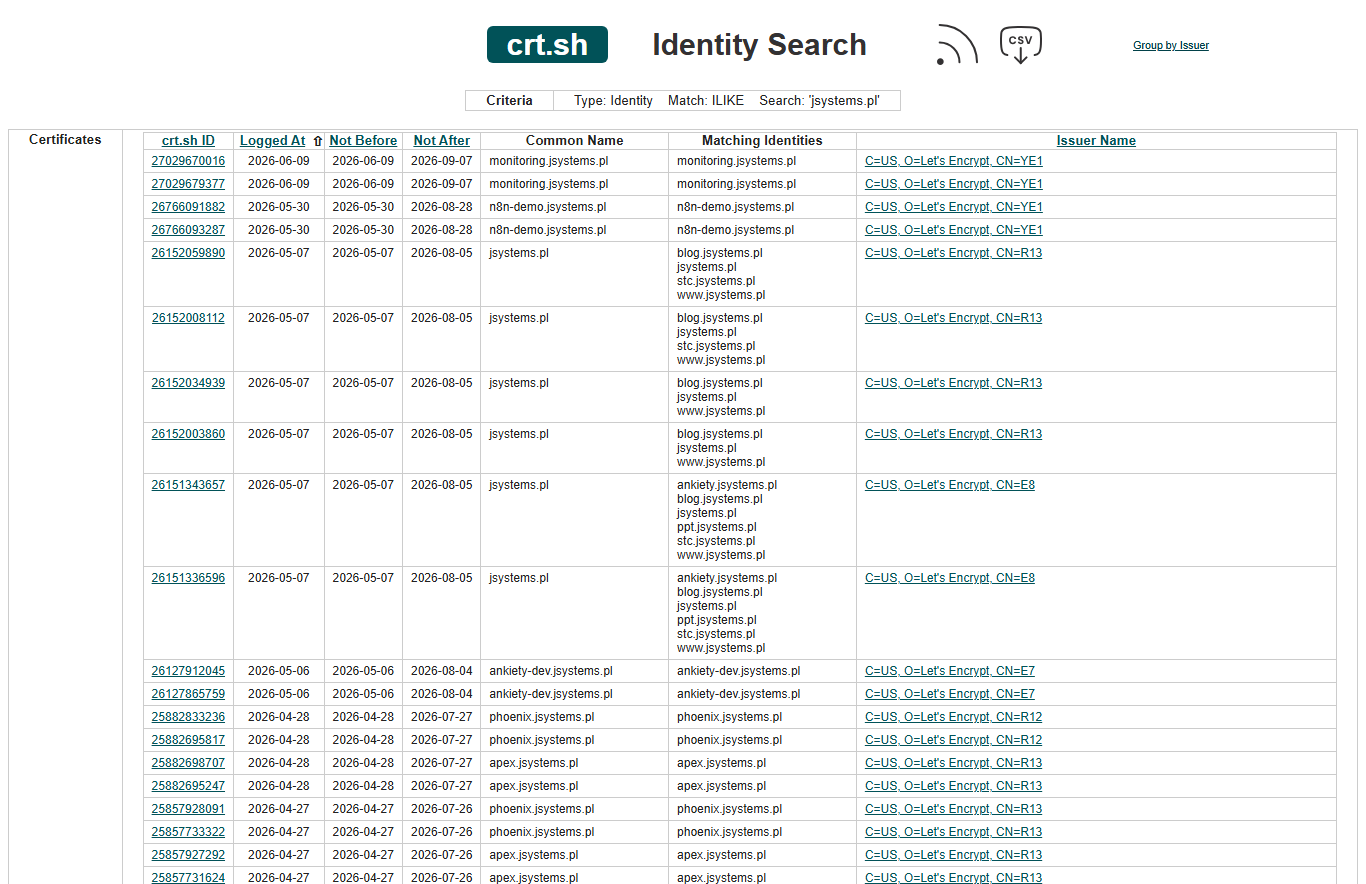Screen dimensions: 1366x884
Task: Open certificate ID 26152008112
Action: tap(188, 318)
